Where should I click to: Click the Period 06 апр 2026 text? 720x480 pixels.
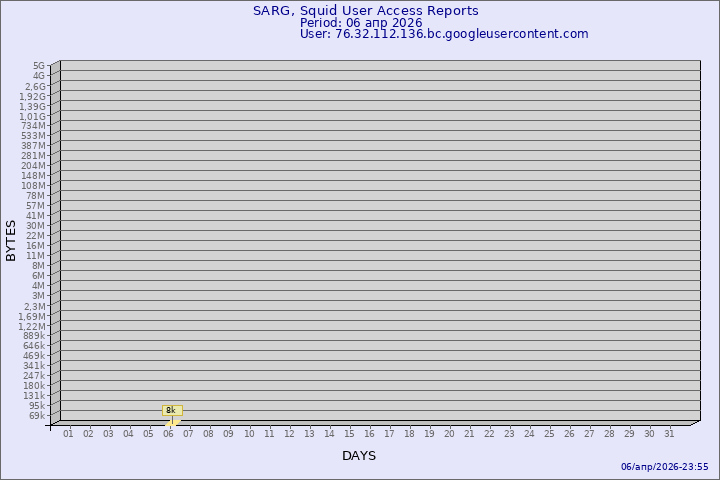point(361,23)
